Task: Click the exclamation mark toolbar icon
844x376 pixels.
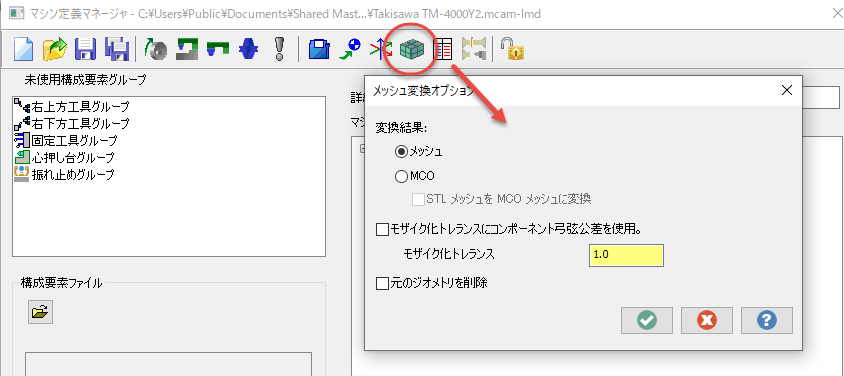Action: tap(279, 49)
